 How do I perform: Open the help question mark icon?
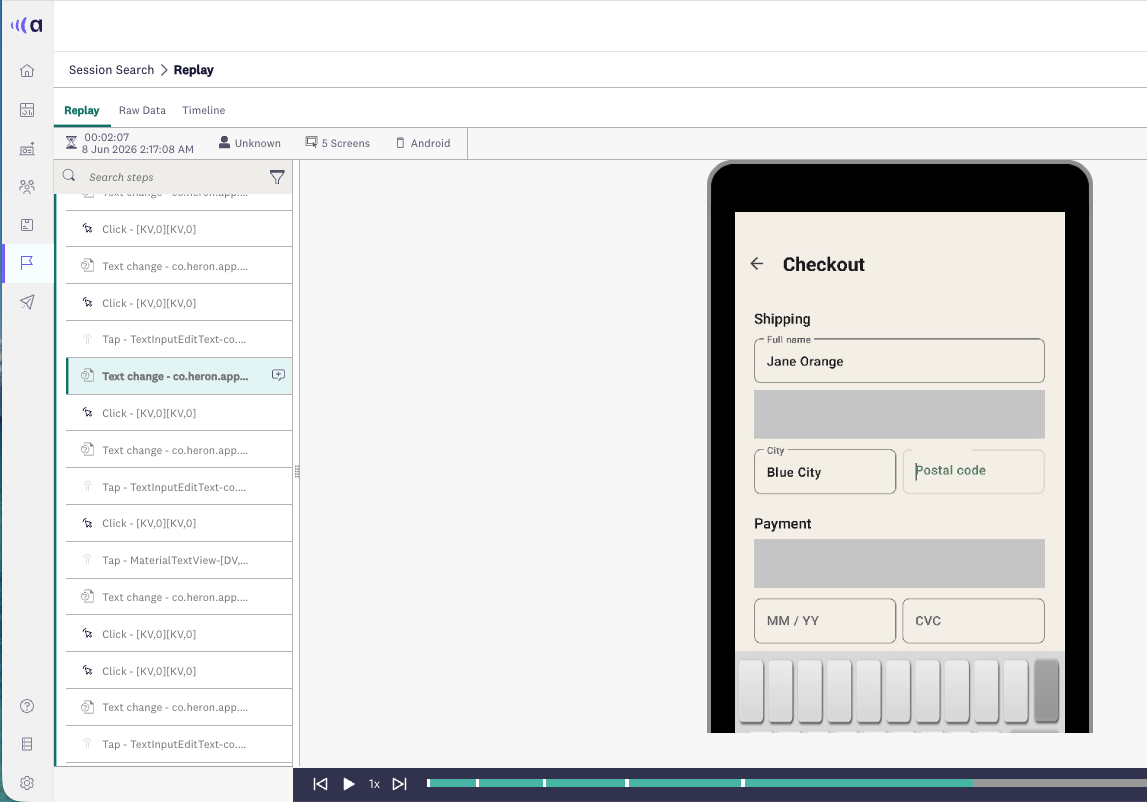(27, 706)
